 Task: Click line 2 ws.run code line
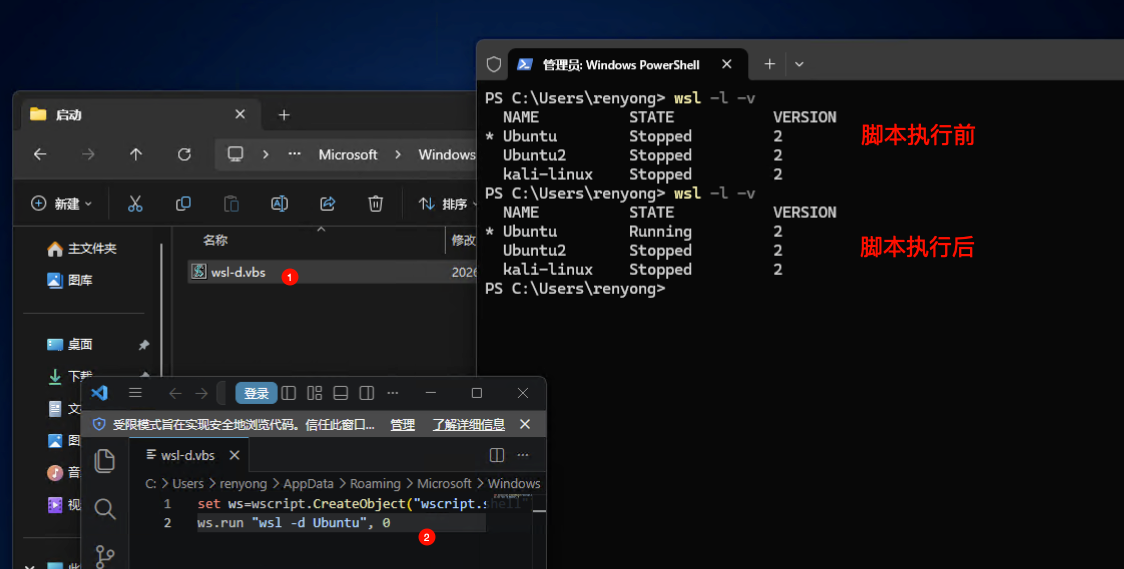pyautogui.click(x=294, y=523)
